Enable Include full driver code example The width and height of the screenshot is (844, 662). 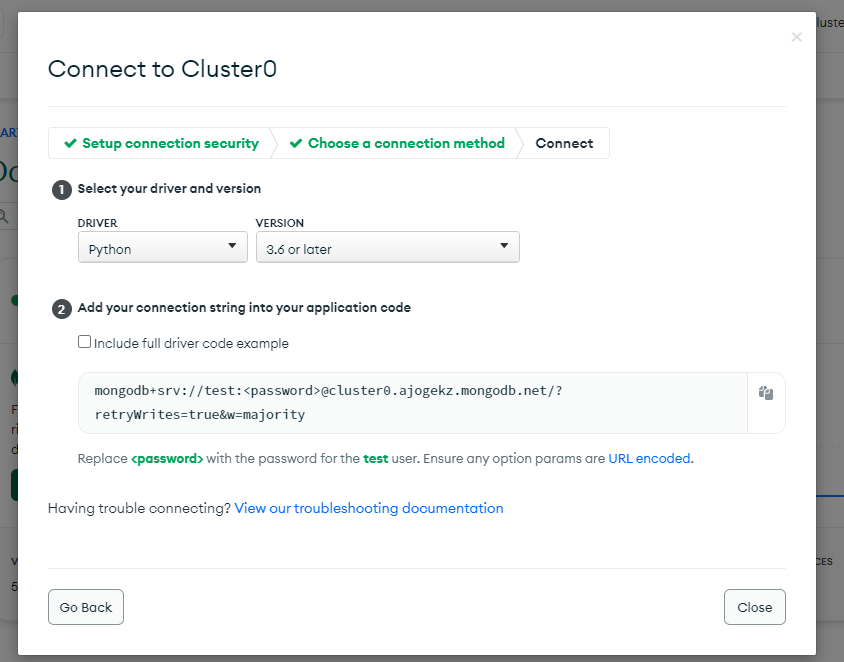85,342
